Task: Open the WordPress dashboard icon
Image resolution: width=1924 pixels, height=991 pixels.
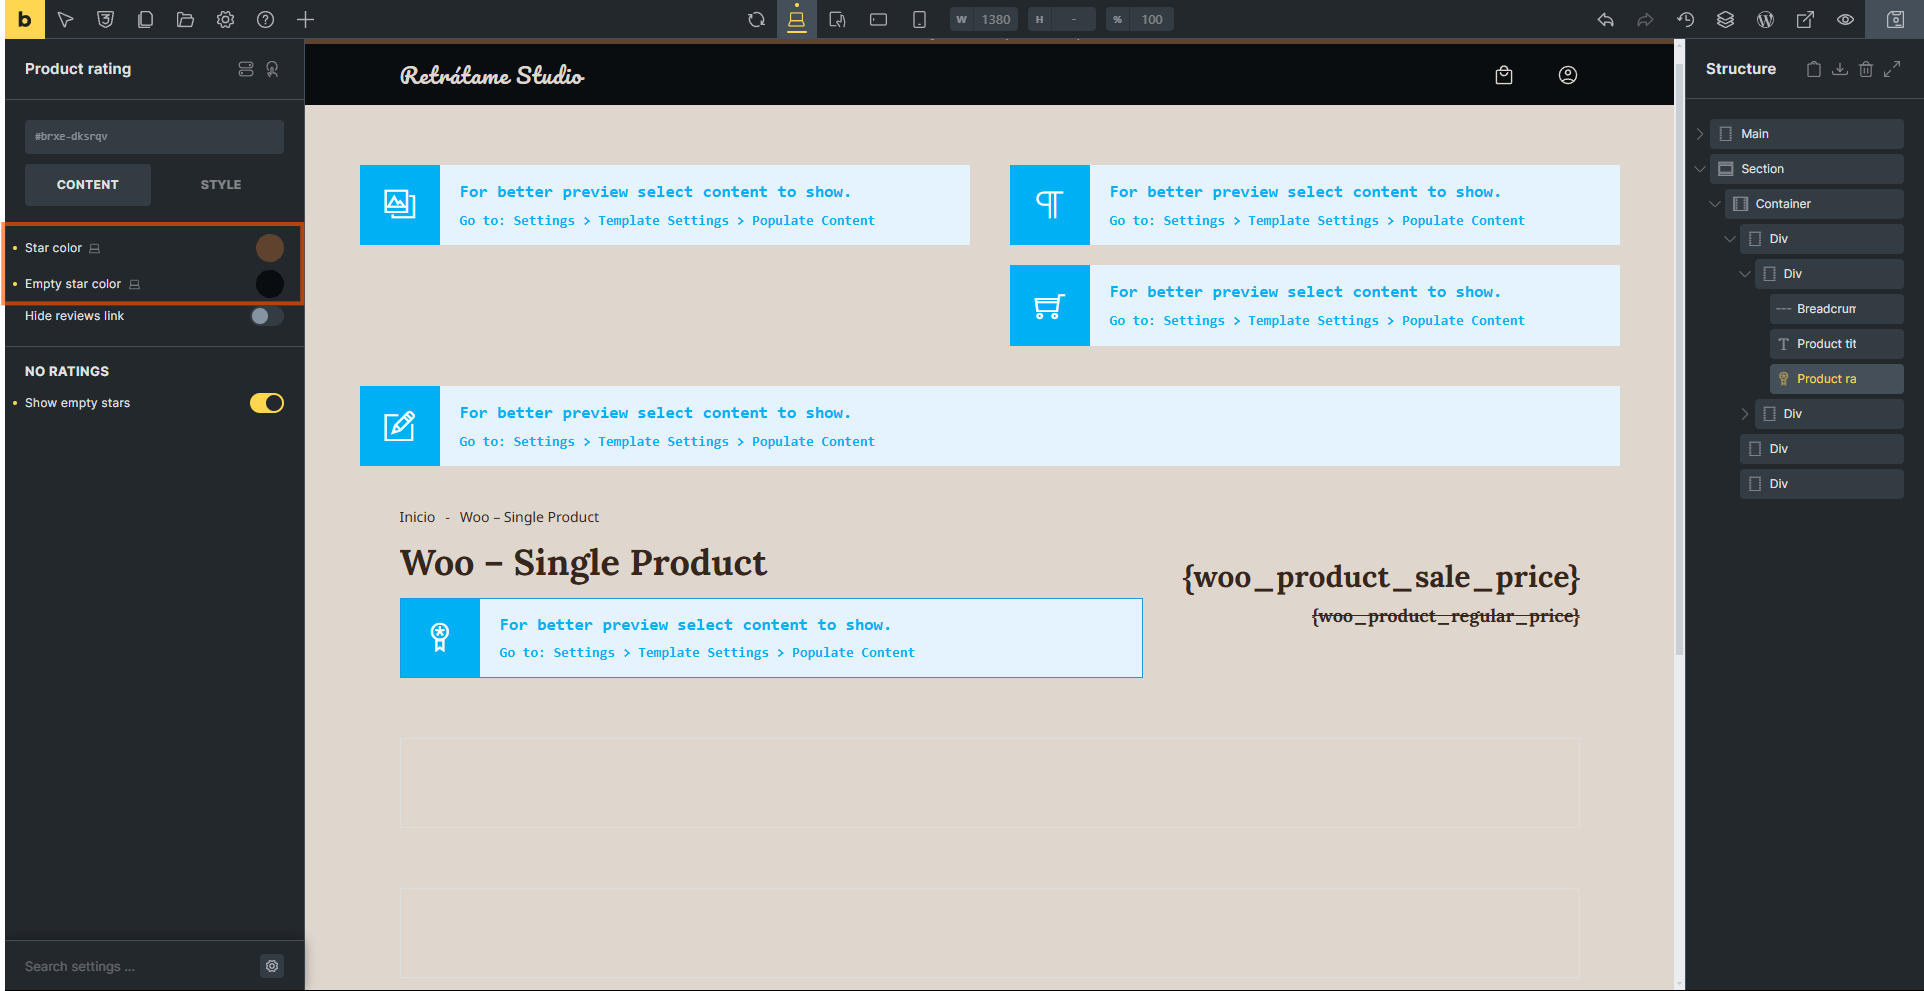Action: 1765,19
